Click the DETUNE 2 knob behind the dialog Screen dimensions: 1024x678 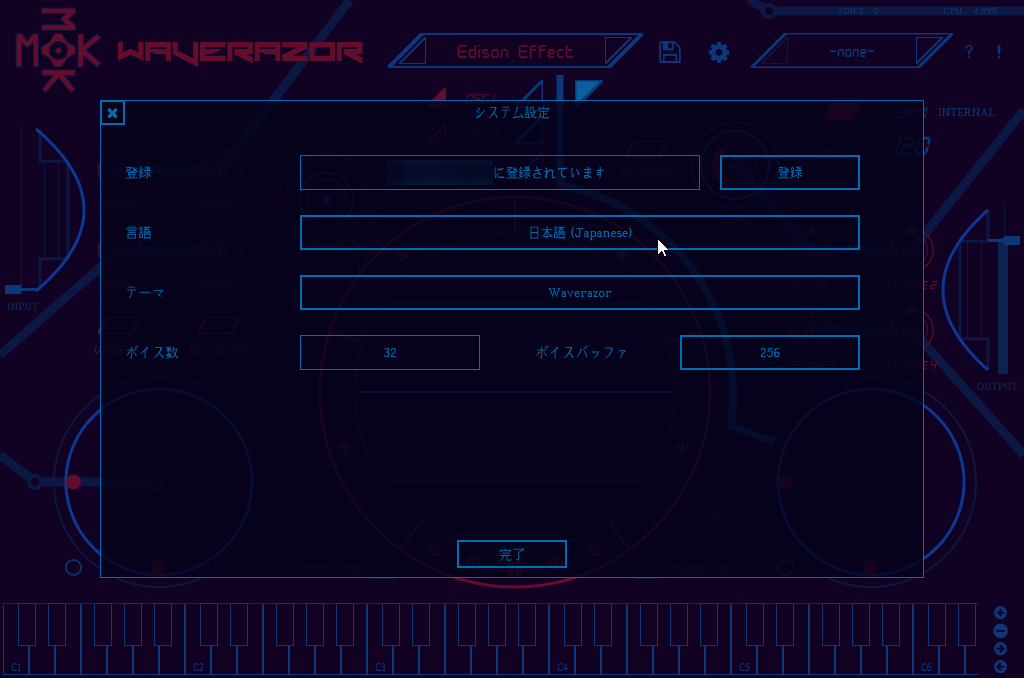tap(911, 250)
